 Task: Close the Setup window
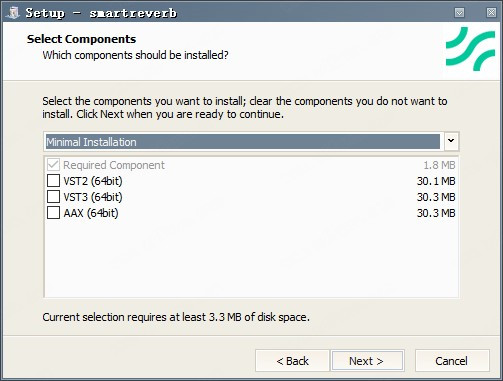[x=491, y=13]
